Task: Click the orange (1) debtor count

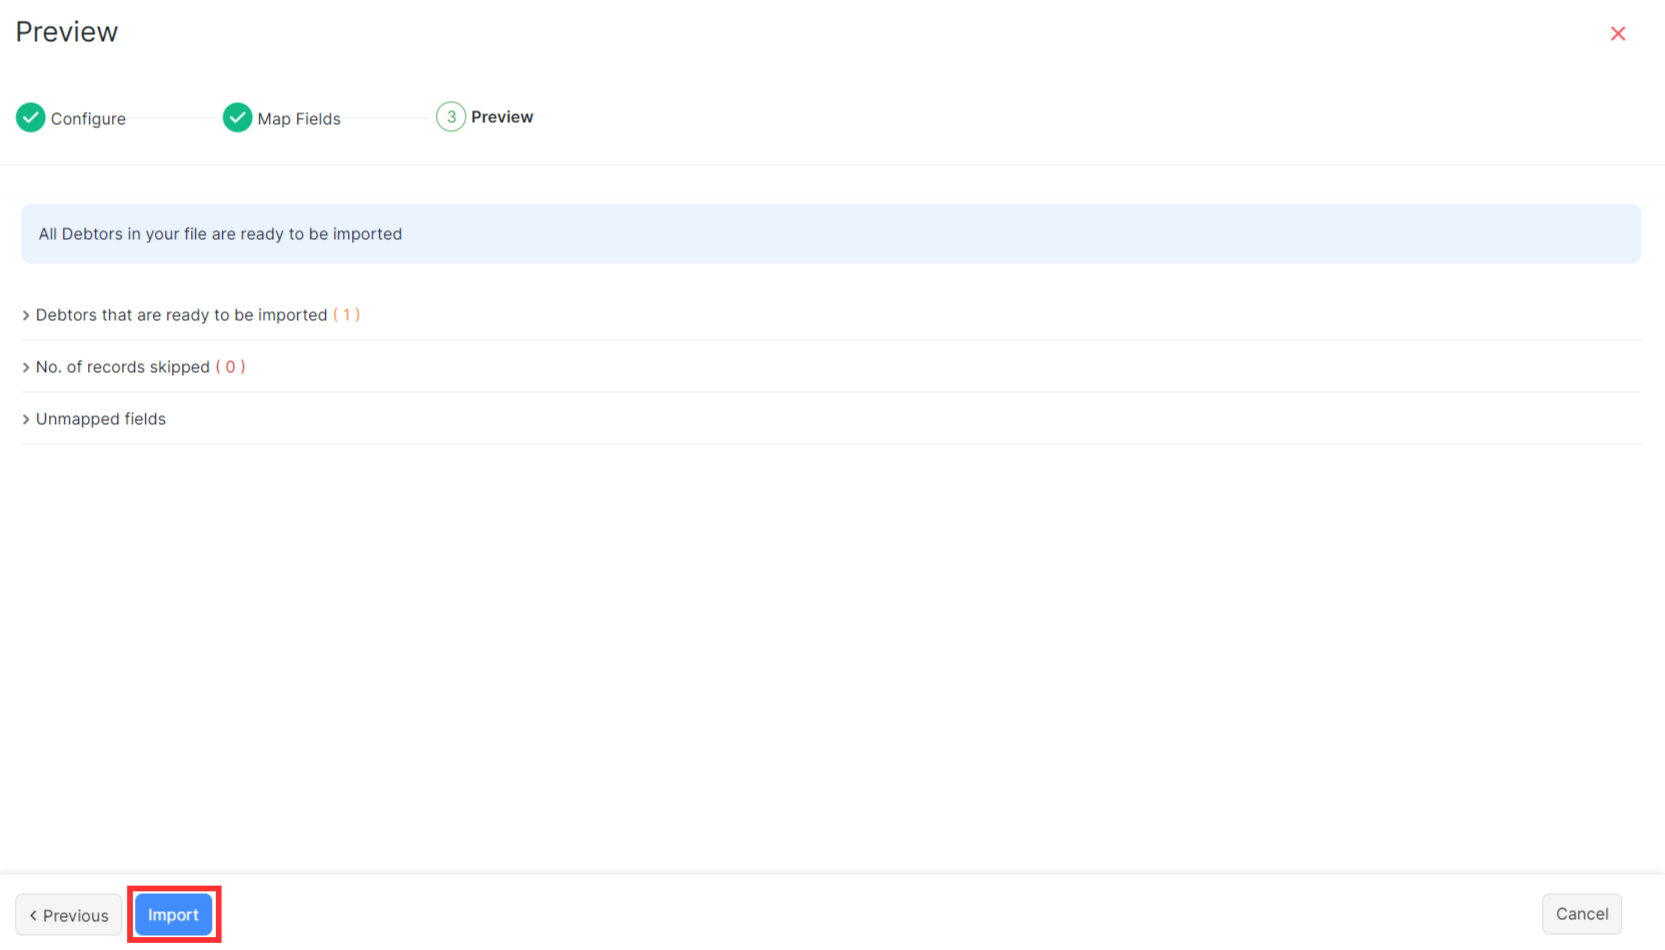Action: (346, 315)
